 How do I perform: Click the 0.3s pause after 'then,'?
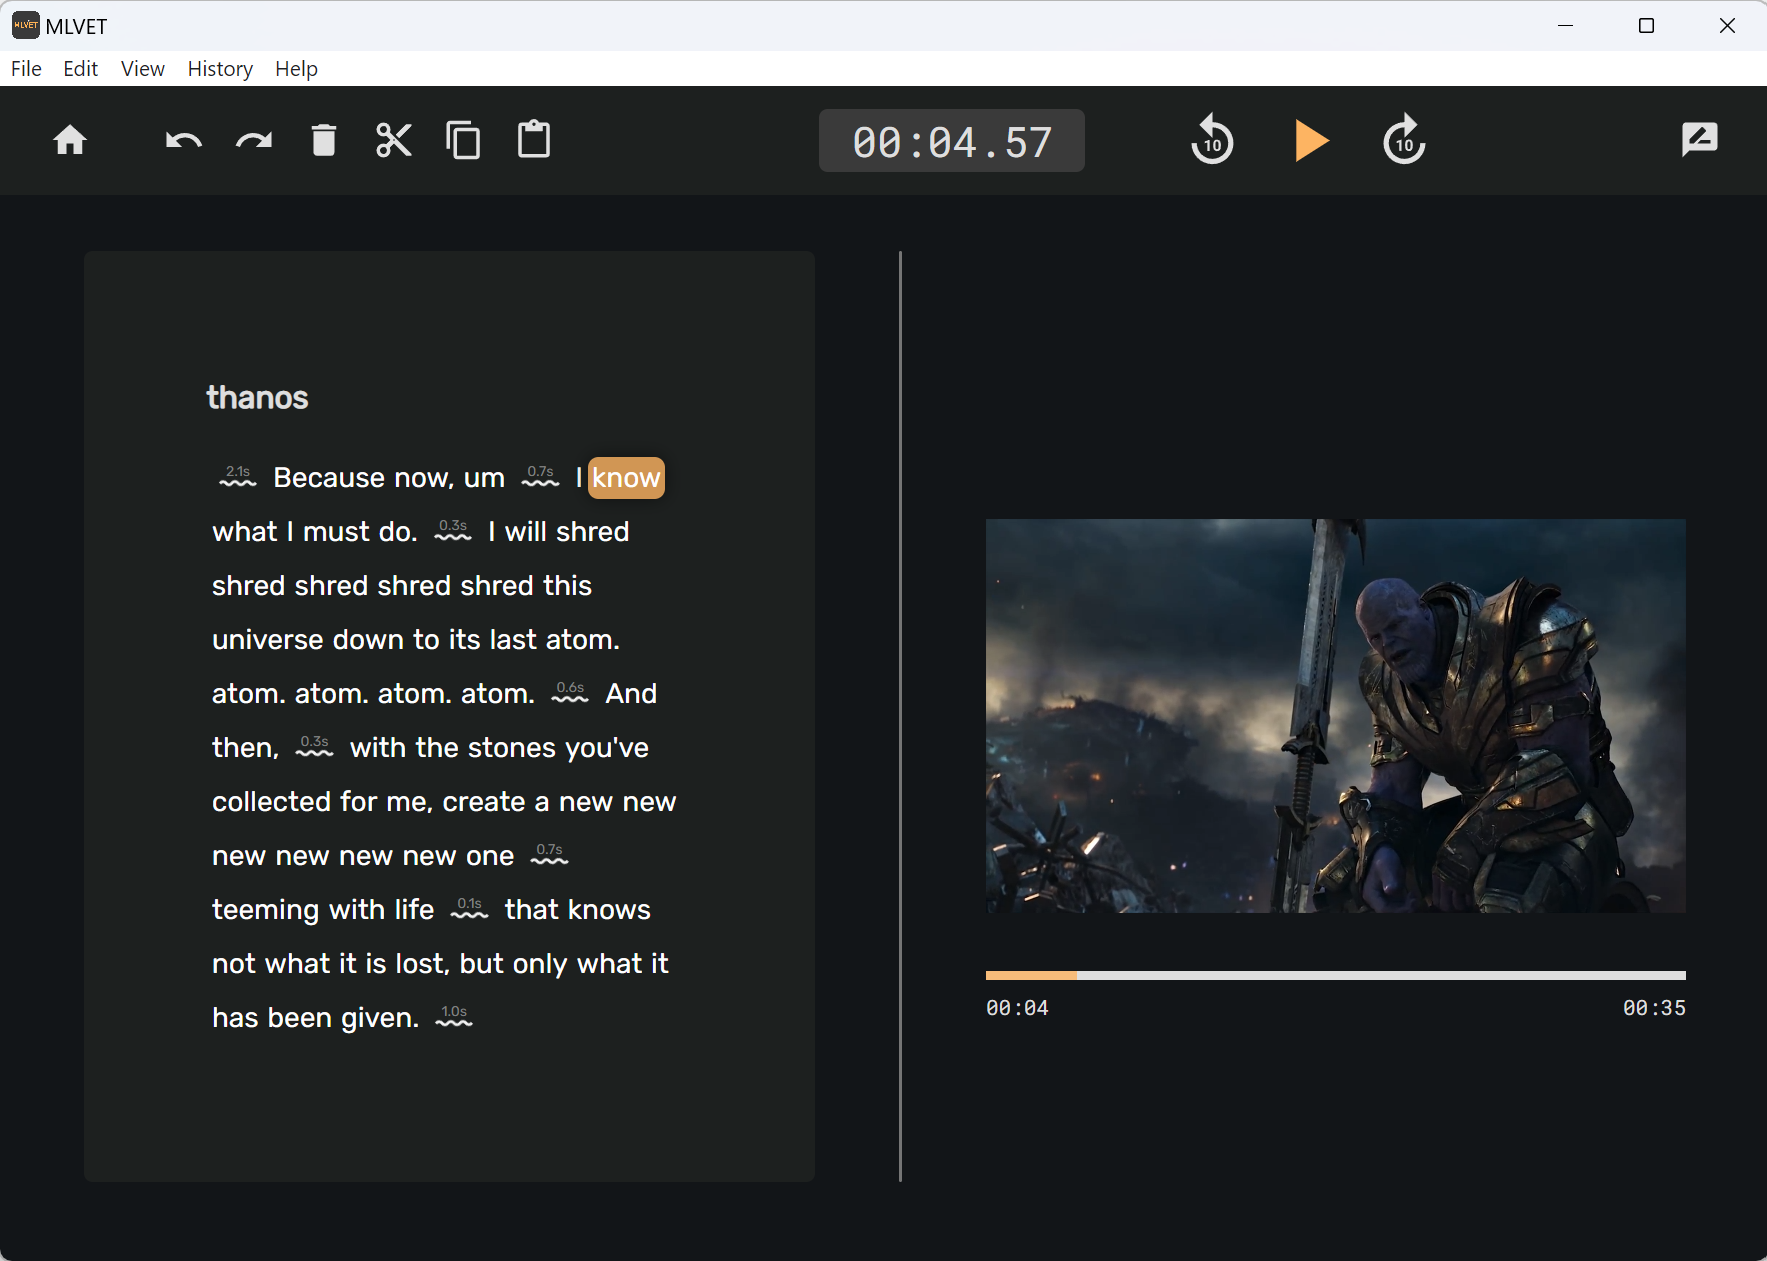[314, 746]
